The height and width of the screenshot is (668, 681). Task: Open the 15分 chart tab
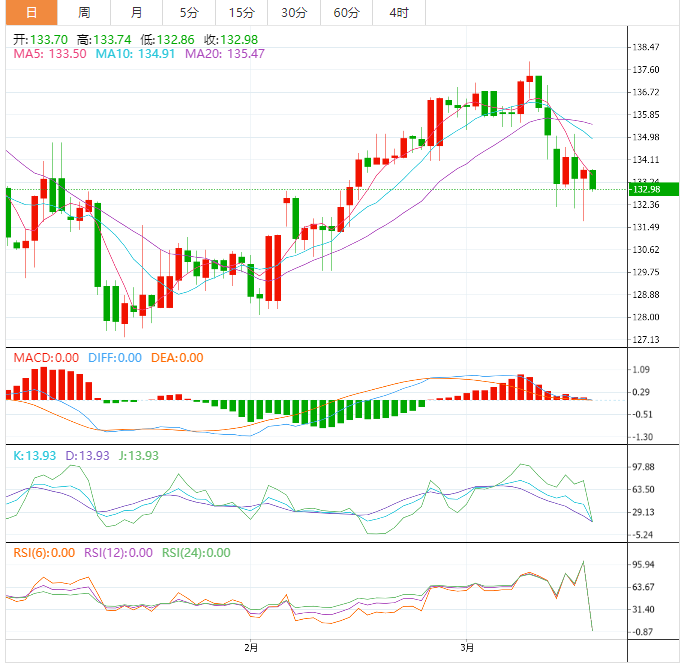241,13
